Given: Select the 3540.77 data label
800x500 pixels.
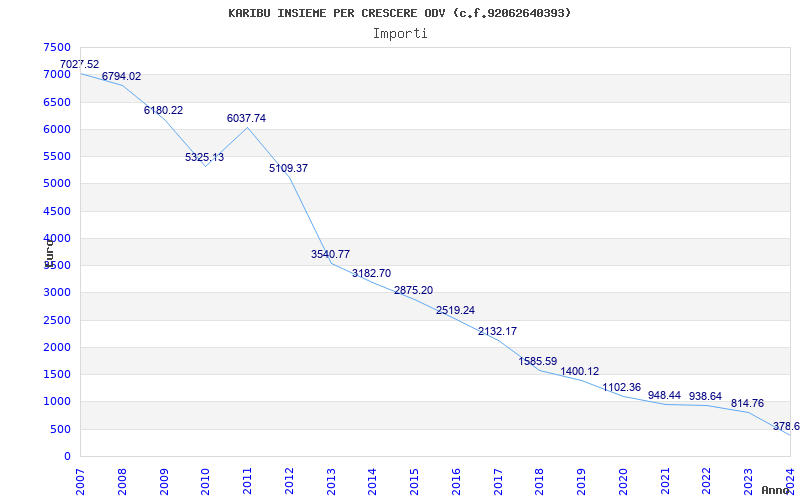Looking at the screenshot, I should (x=331, y=254).
